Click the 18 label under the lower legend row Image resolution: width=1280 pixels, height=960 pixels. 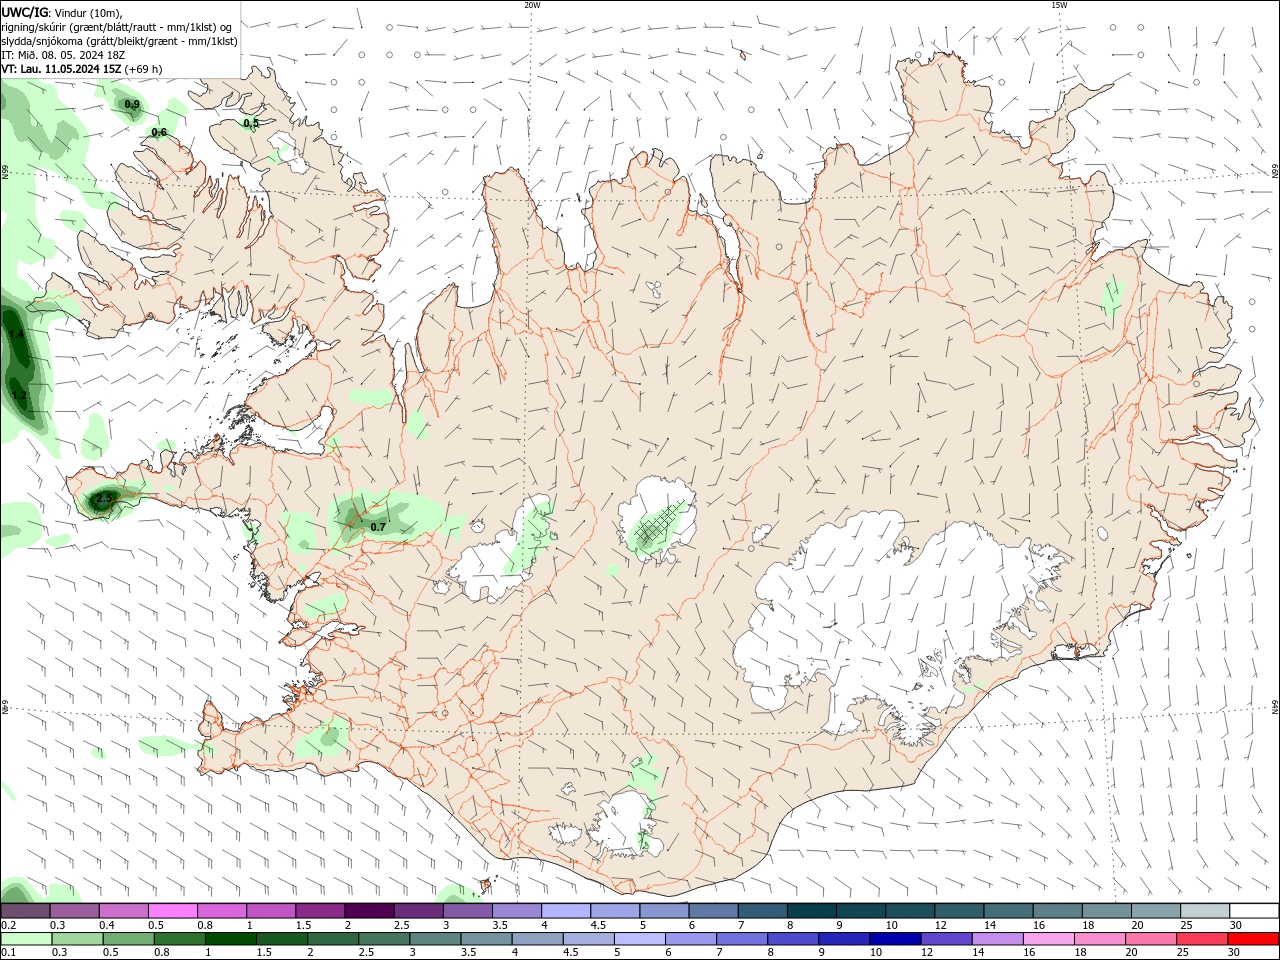click(x=1081, y=952)
